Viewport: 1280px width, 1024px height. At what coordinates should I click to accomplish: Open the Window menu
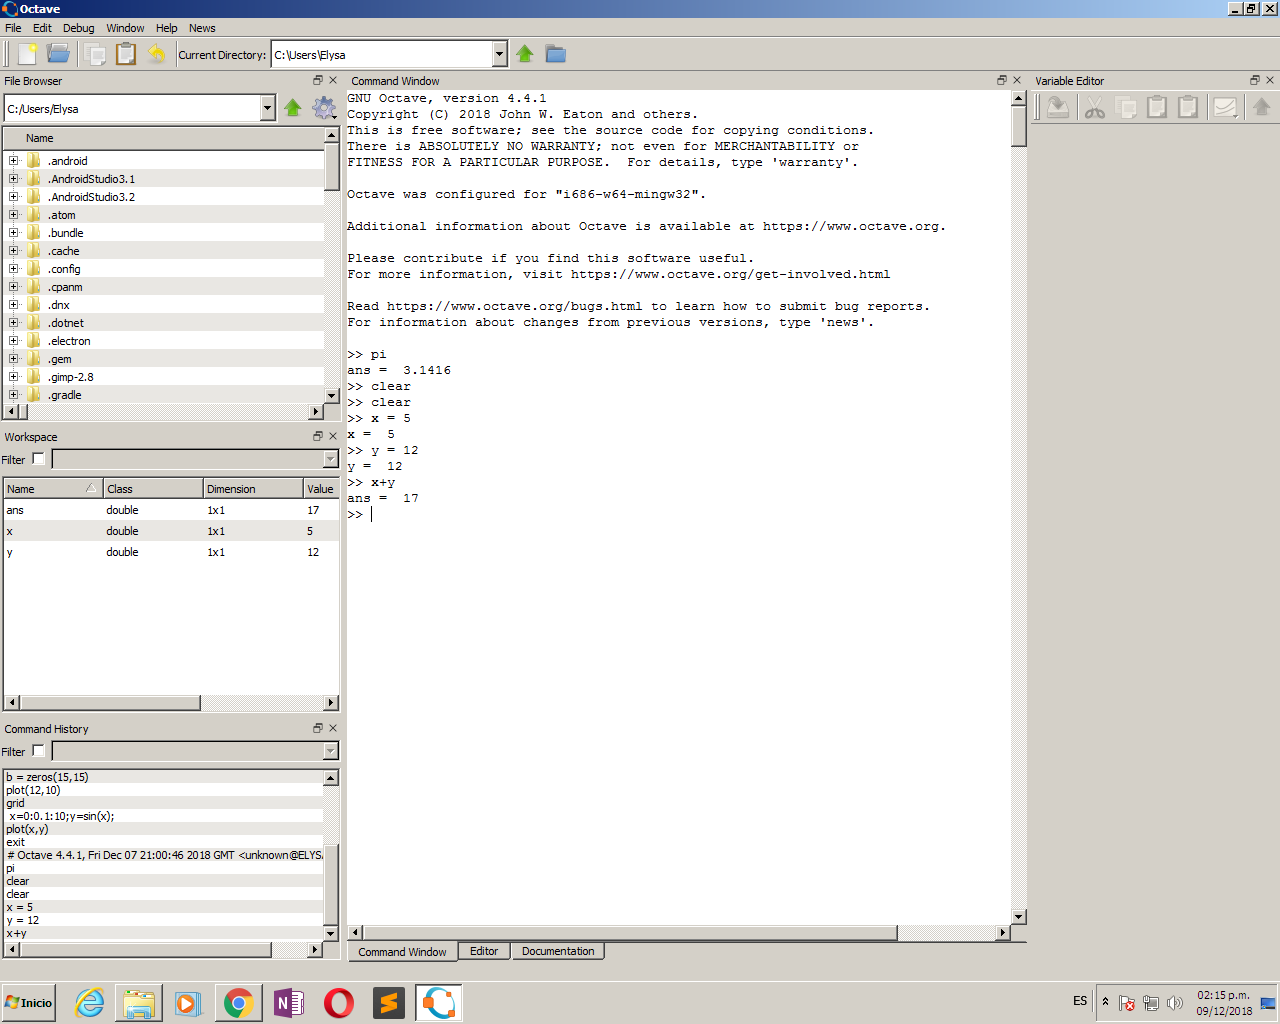click(x=125, y=28)
